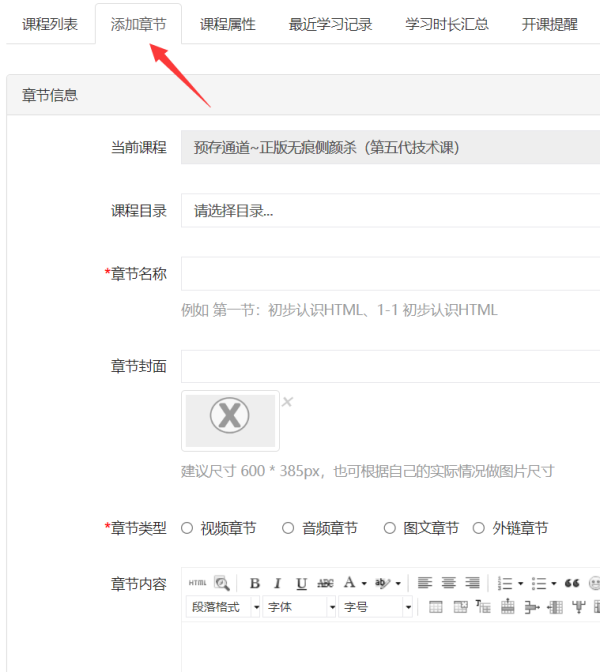The height and width of the screenshot is (672, 600).
Task: Select 视频章节 chapter type
Action: click(187, 528)
